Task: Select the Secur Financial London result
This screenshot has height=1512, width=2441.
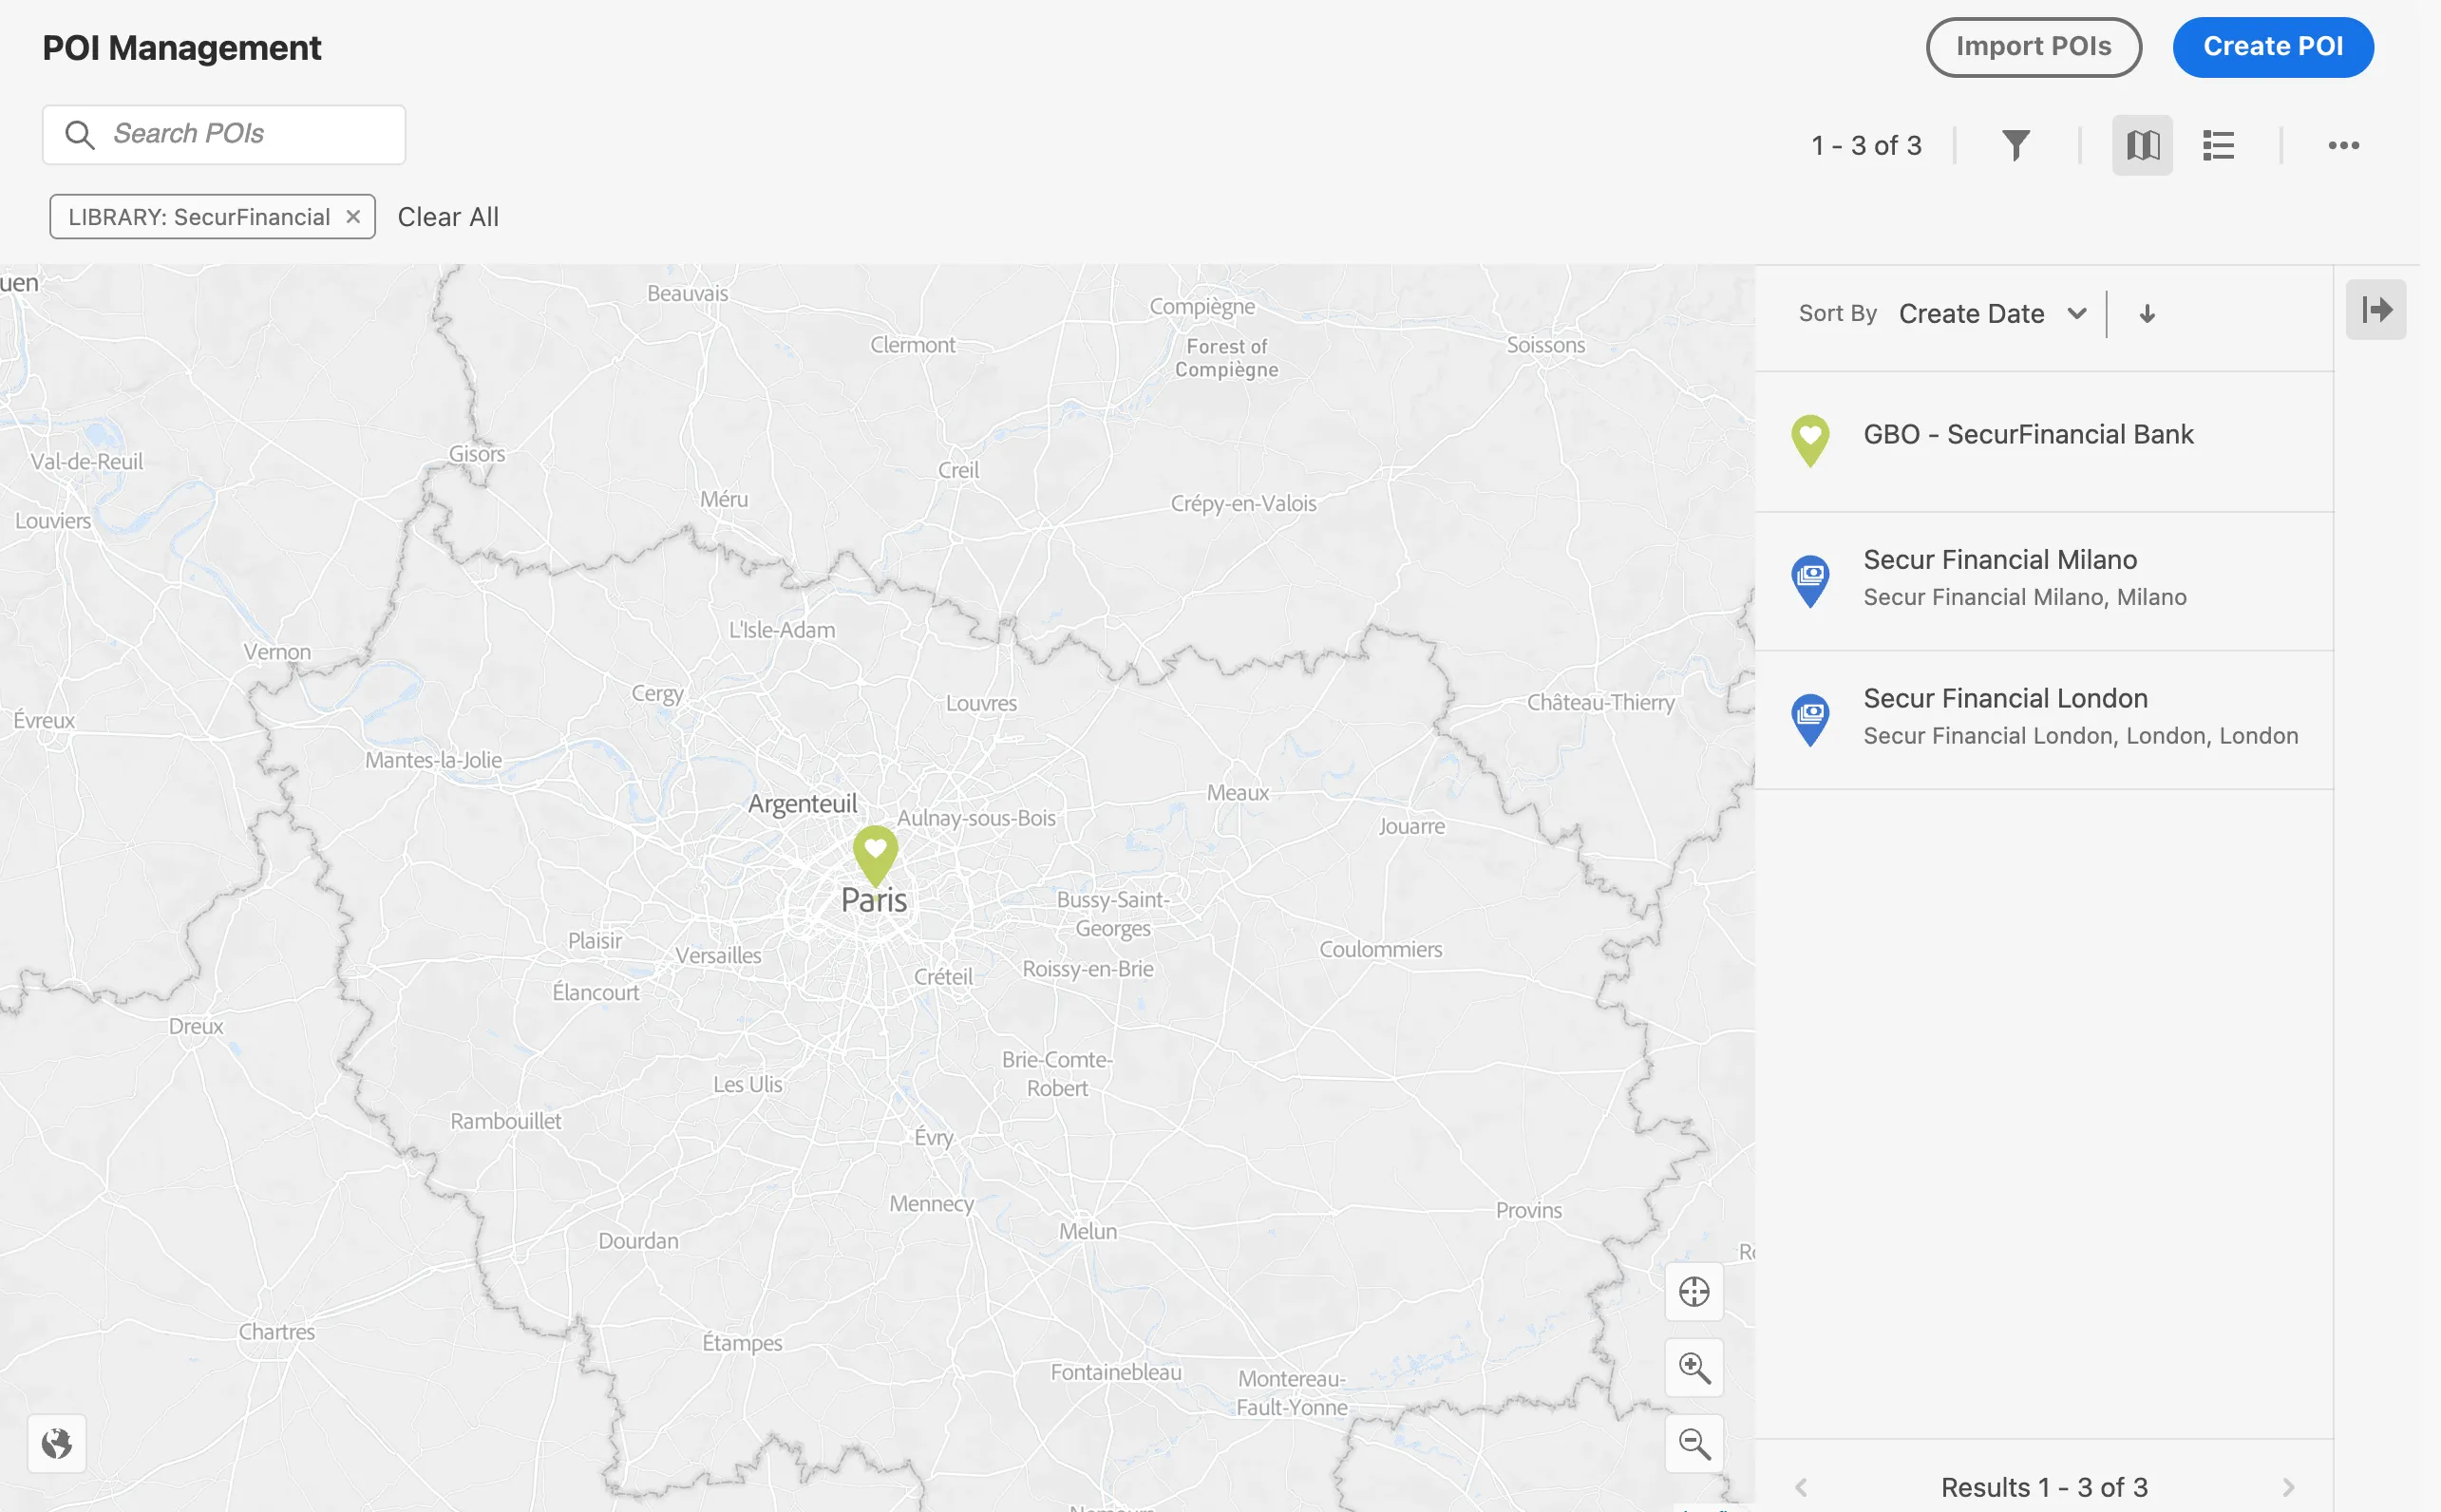Action: tap(2044, 720)
